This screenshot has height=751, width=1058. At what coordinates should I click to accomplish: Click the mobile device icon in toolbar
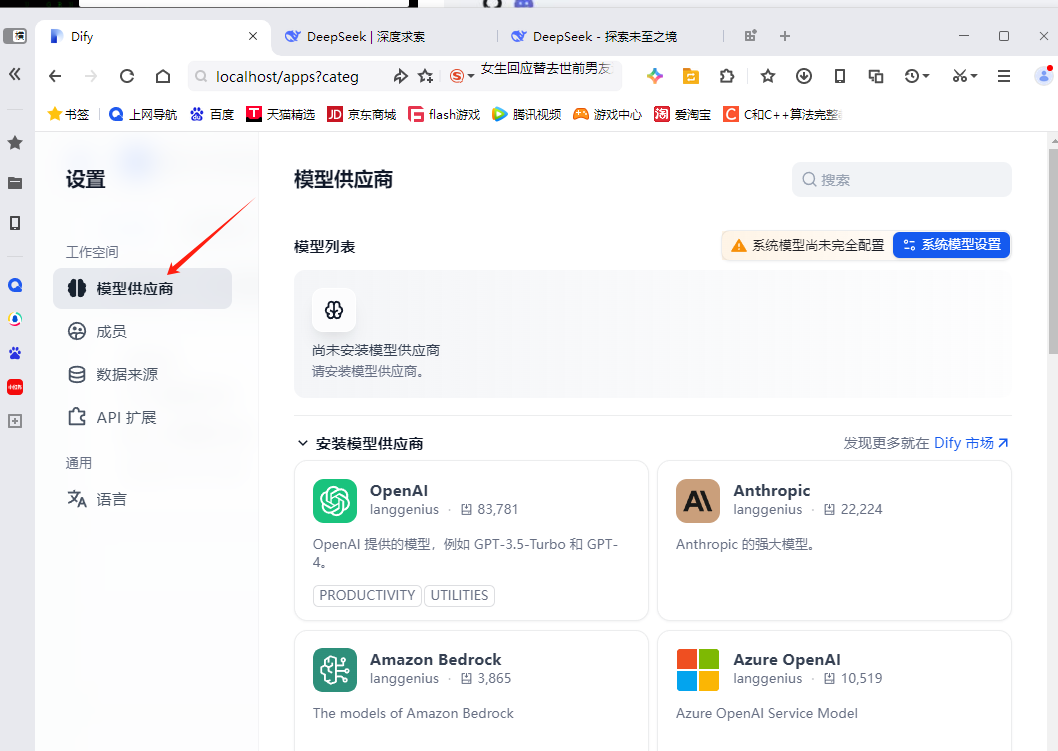pyautogui.click(x=839, y=76)
